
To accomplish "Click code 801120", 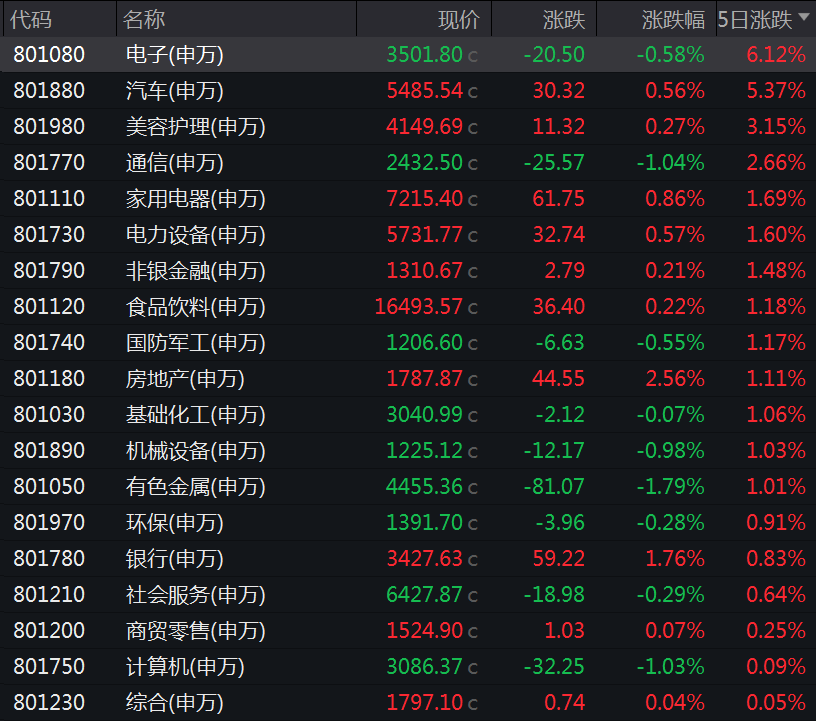I will [49, 306].
